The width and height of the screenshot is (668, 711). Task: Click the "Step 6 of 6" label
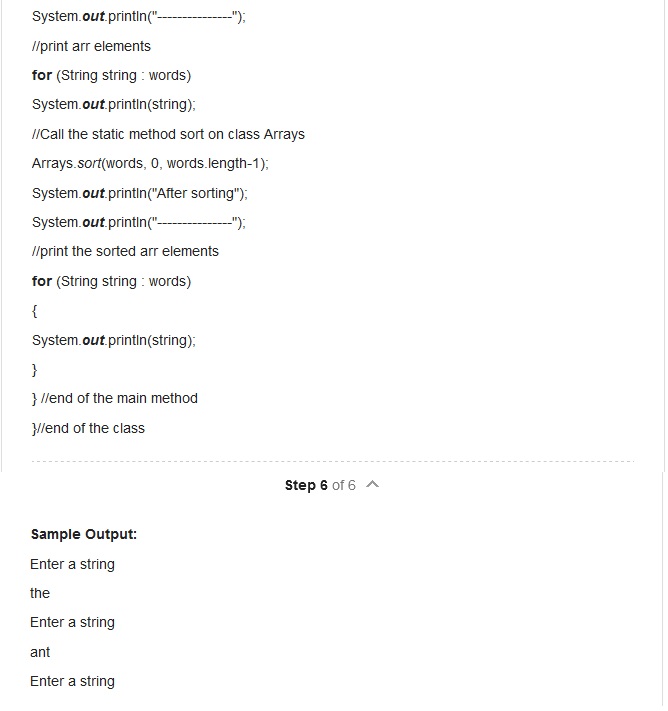pos(320,485)
